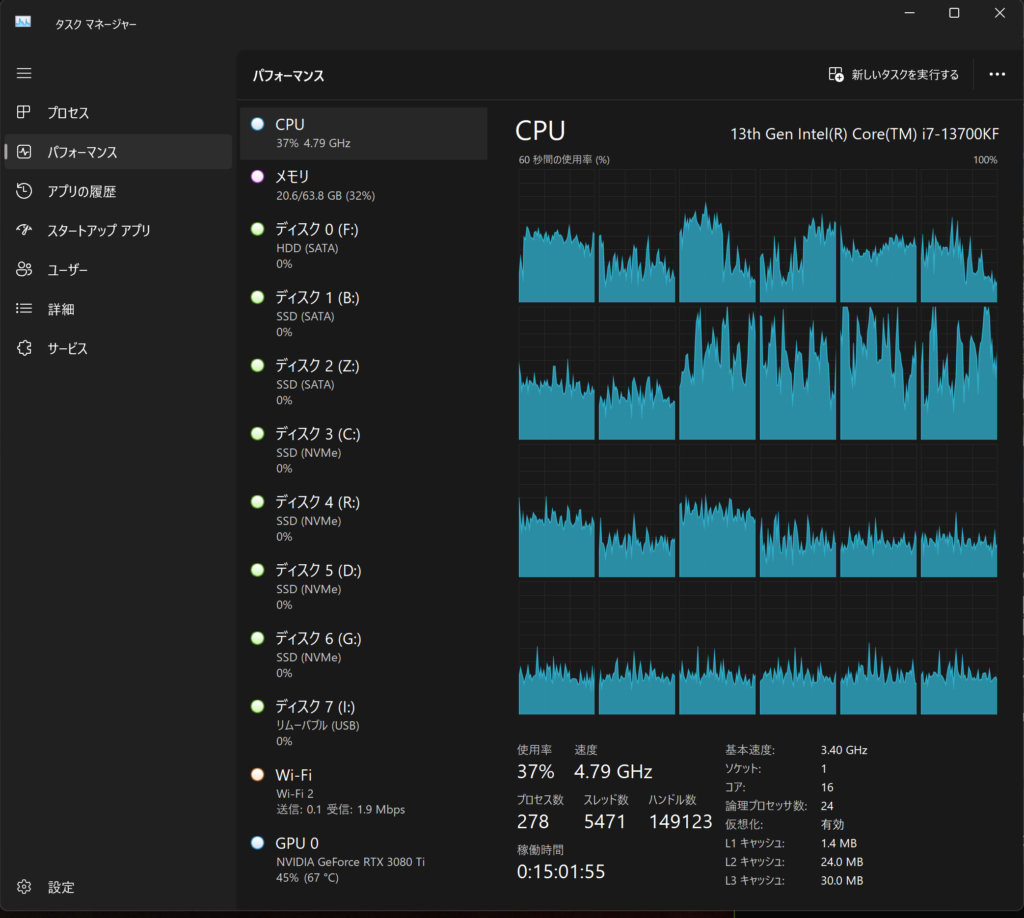Open the hamburger navigation menu icon
This screenshot has width=1024, height=918.
(24, 73)
